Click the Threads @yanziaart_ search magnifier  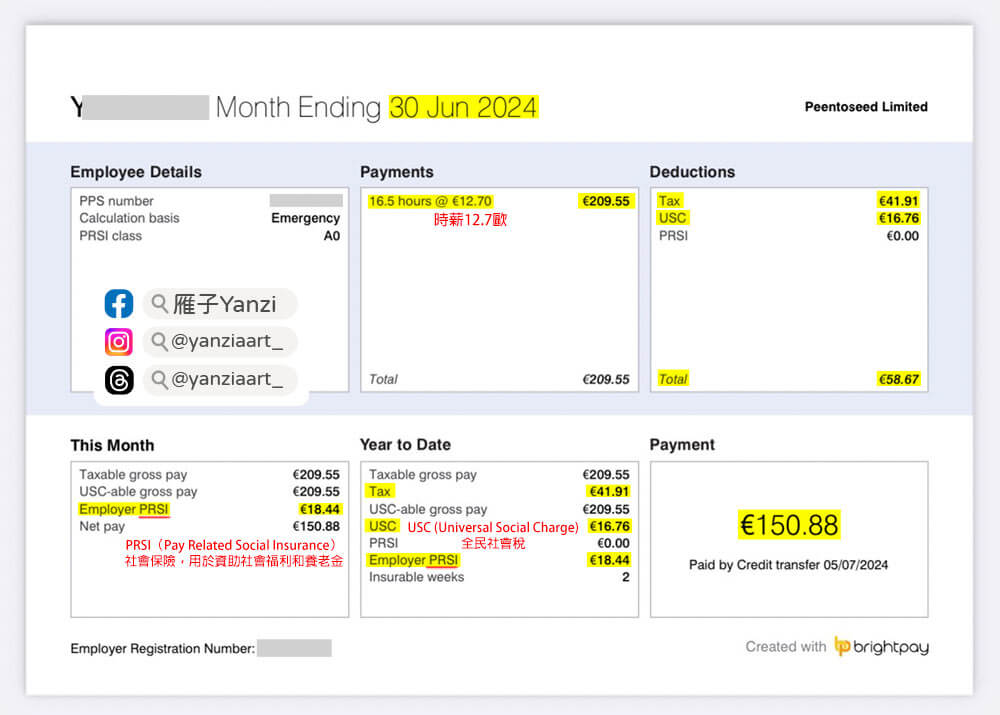160,380
